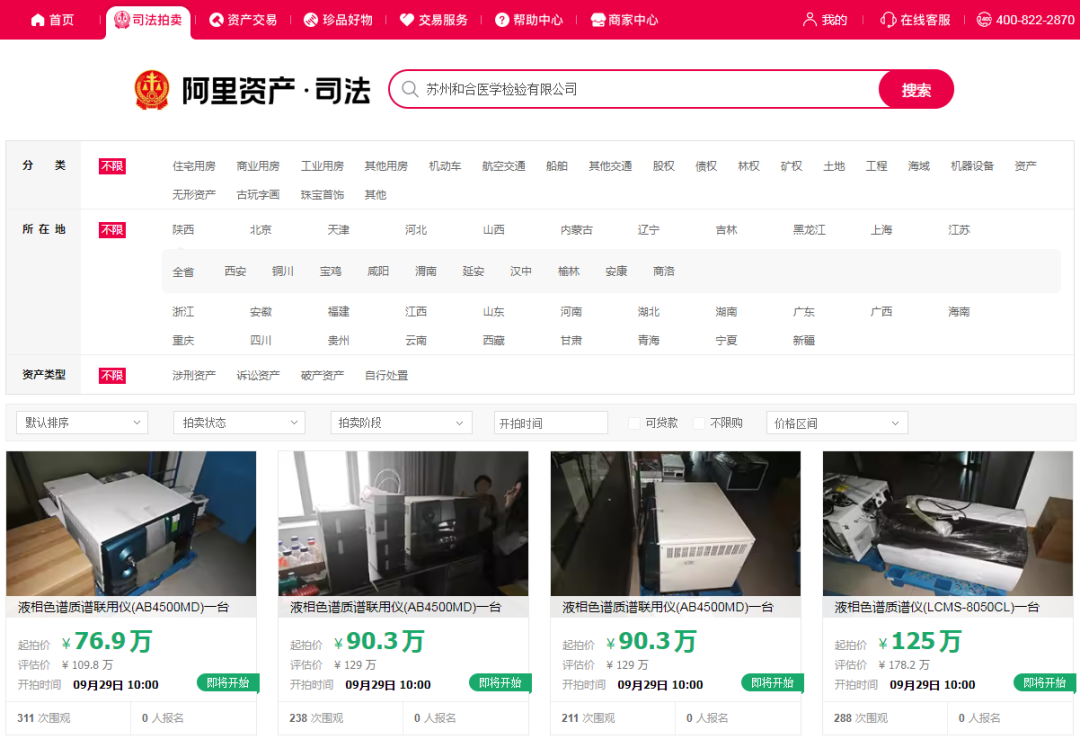Click the 125万 starting price
This screenshot has height=739, width=1080.
pos(920,641)
